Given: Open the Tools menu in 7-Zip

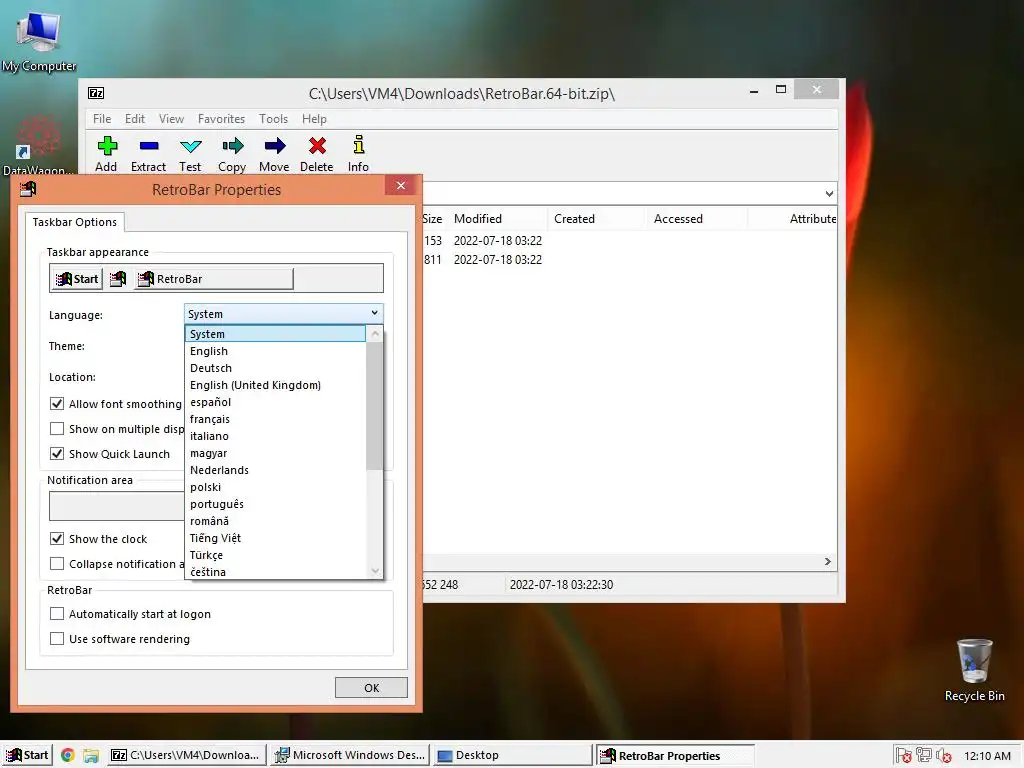Looking at the screenshot, I should tap(273, 118).
